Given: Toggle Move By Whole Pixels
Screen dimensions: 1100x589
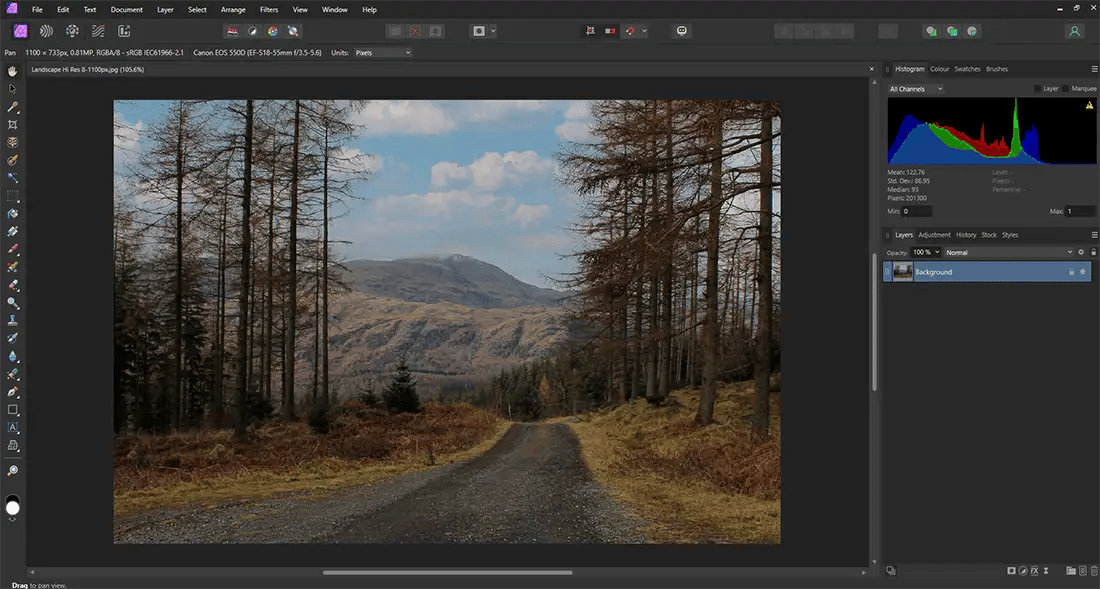Looking at the screenshot, I should click(x=610, y=31).
